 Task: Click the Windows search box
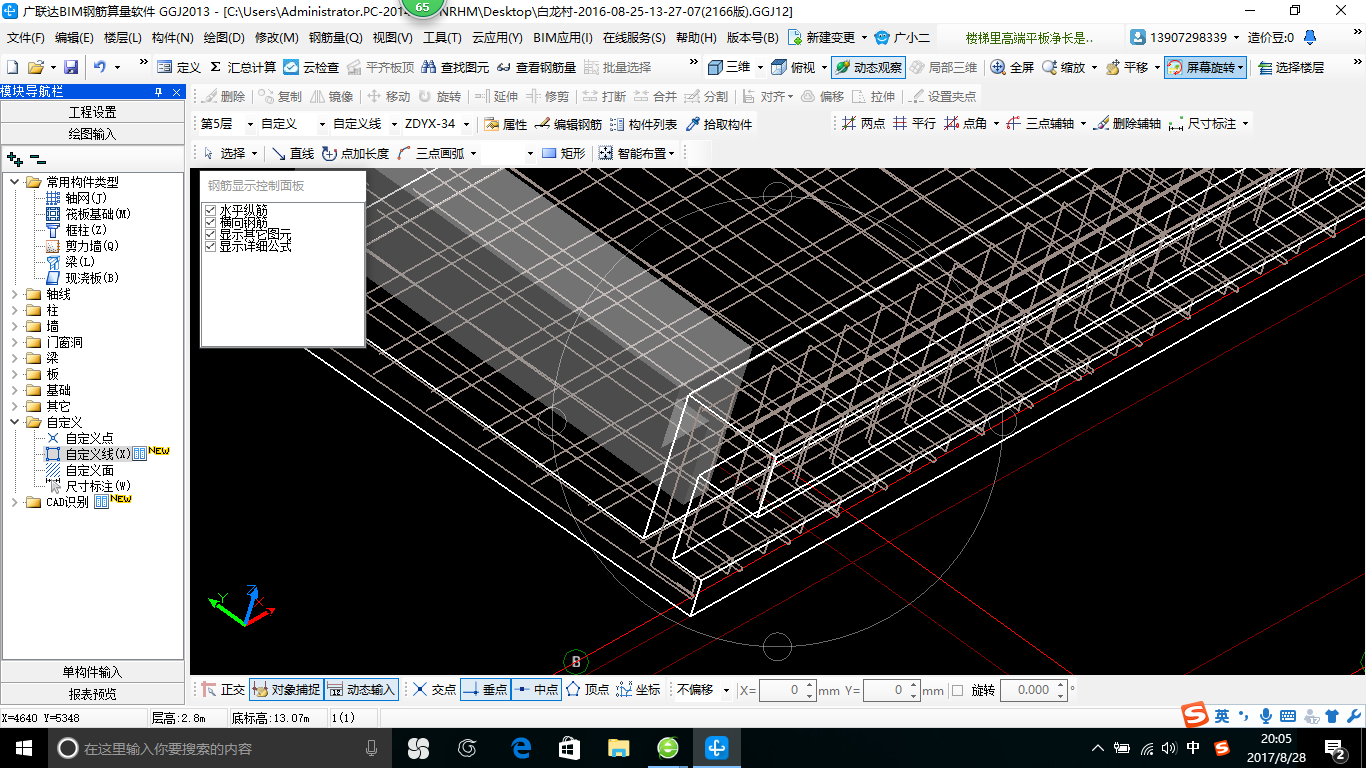pos(222,748)
